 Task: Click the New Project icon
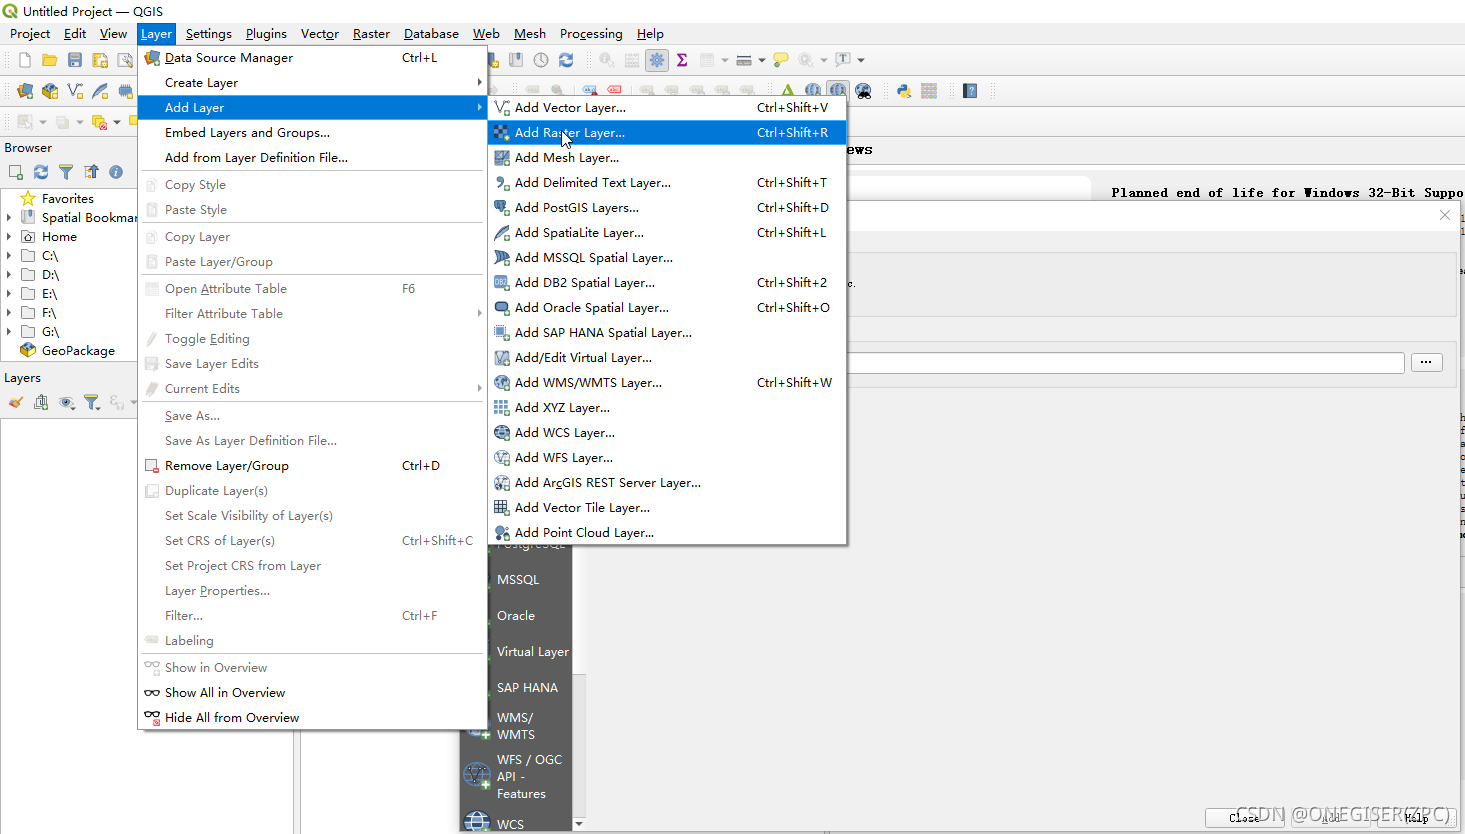tap(25, 60)
